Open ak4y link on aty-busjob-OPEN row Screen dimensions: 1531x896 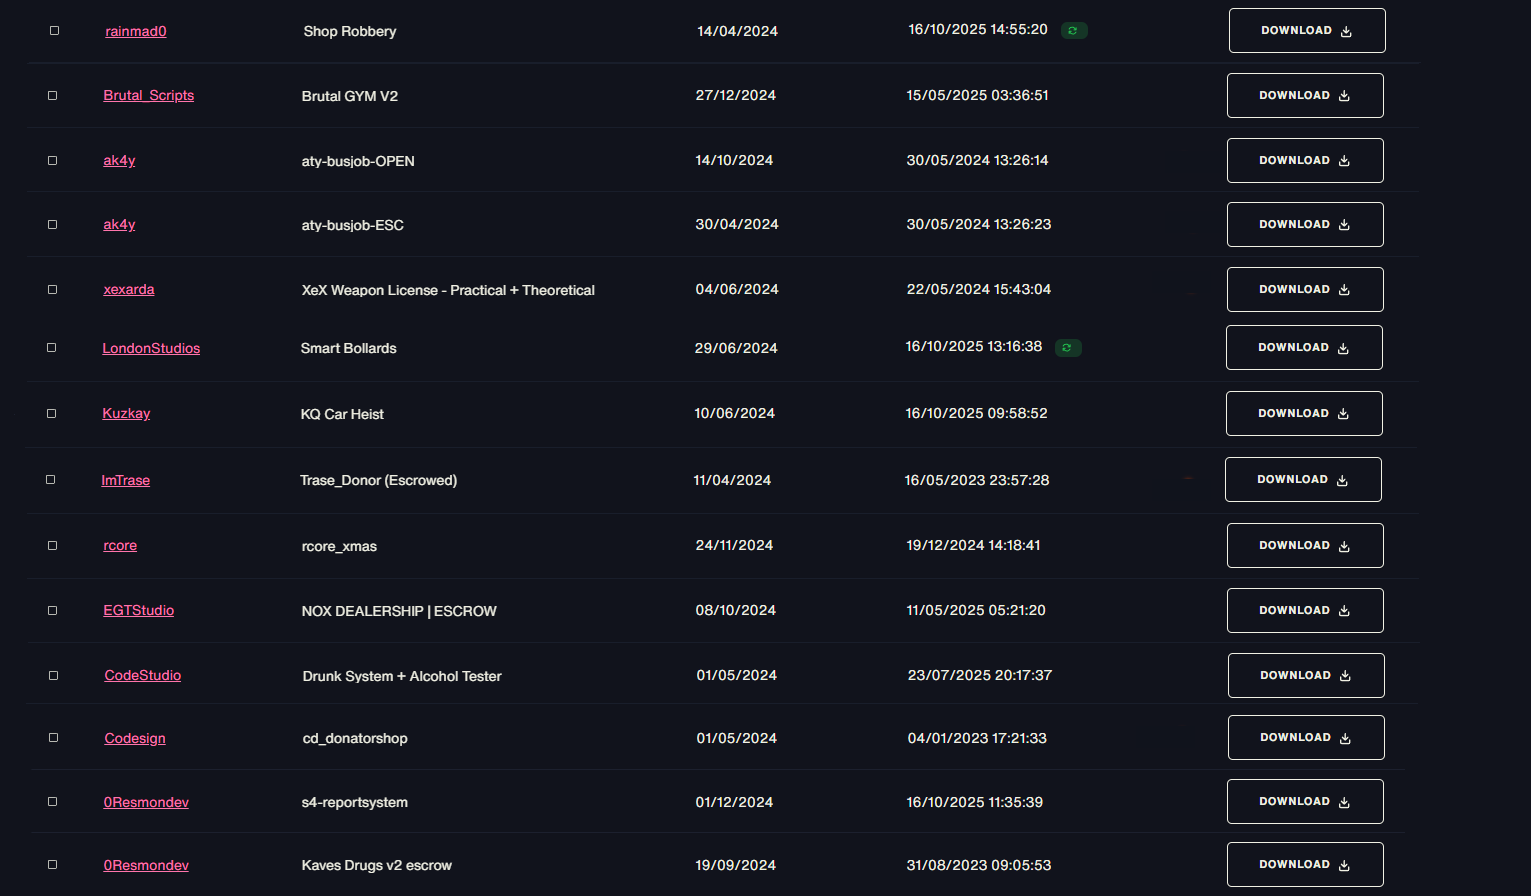119,161
